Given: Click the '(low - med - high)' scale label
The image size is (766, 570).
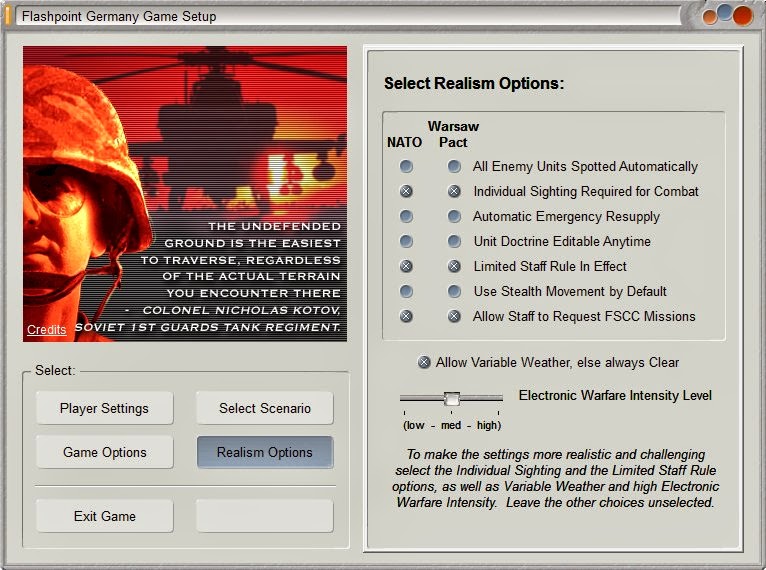Looking at the screenshot, I should (452, 425).
